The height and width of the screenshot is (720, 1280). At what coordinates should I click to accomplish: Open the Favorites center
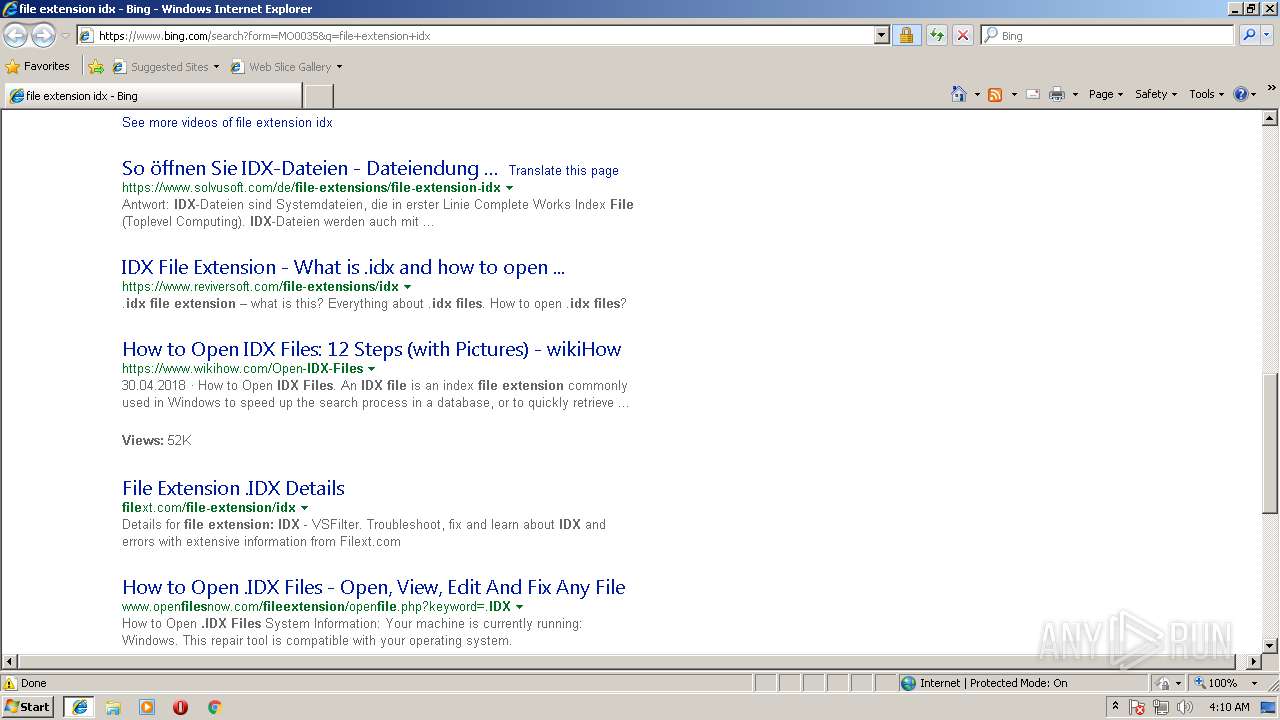pyautogui.click(x=38, y=66)
